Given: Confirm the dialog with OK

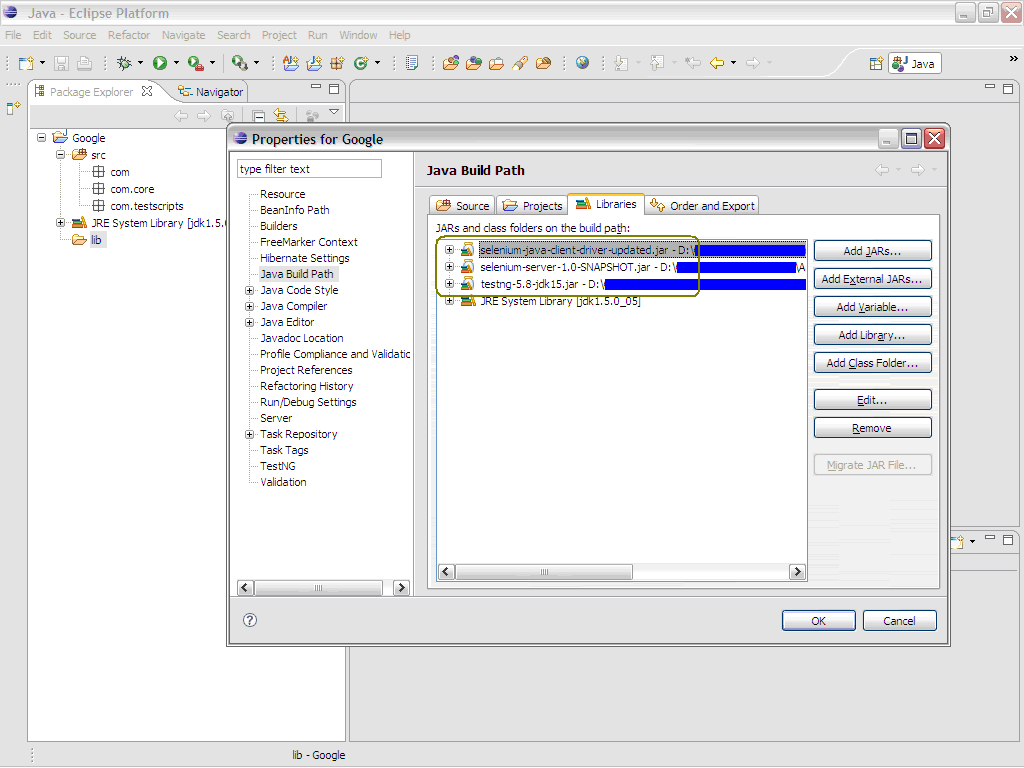Looking at the screenshot, I should click(818, 620).
